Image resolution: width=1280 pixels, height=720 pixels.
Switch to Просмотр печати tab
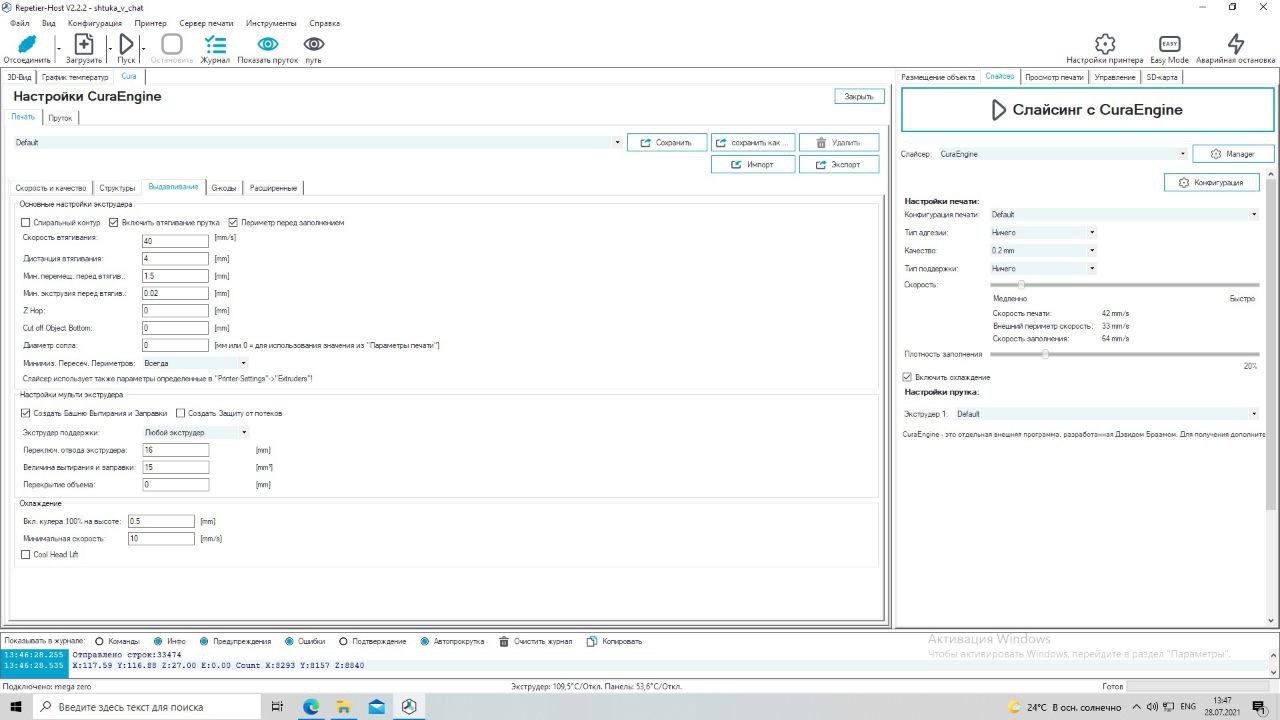[x=1054, y=77]
